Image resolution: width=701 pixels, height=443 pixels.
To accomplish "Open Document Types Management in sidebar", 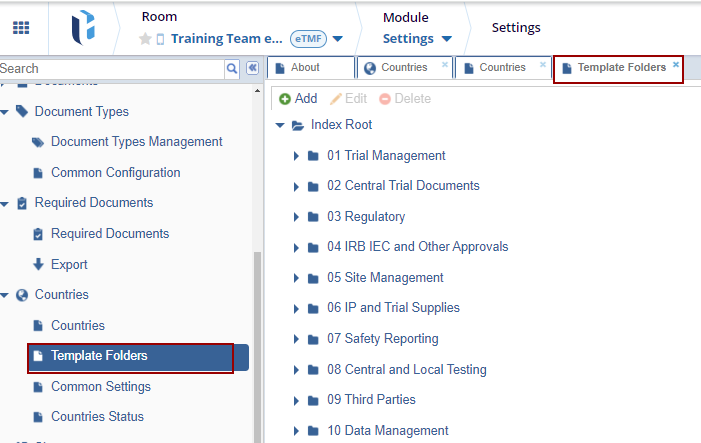I will (136, 142).
